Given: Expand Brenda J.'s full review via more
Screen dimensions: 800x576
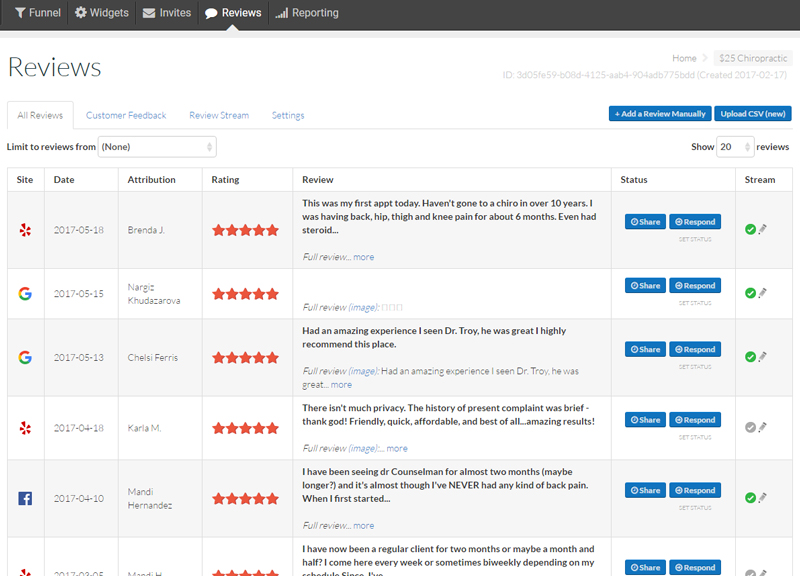Looking at the screenshot, I should pos(363,257).
